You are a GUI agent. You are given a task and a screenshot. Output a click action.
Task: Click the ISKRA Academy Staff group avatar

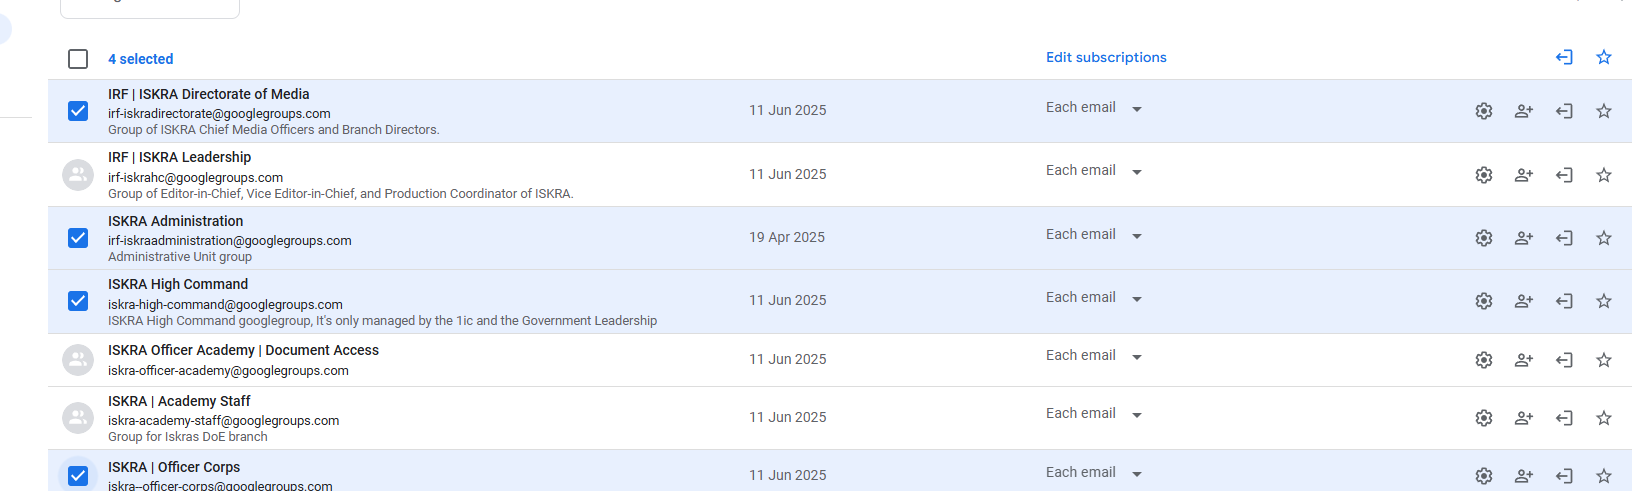(x=78, y=418)
